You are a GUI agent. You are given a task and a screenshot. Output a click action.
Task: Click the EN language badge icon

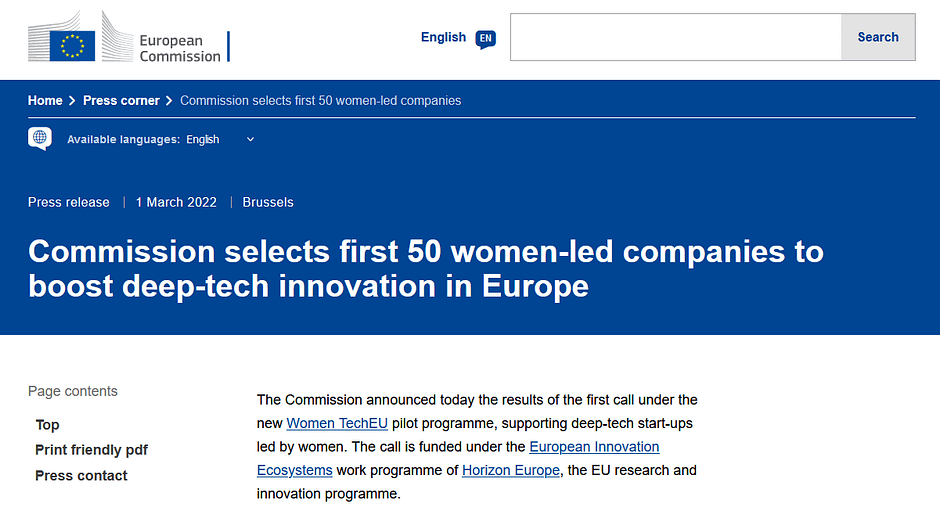pyautogui.click(x=486, y=39)
